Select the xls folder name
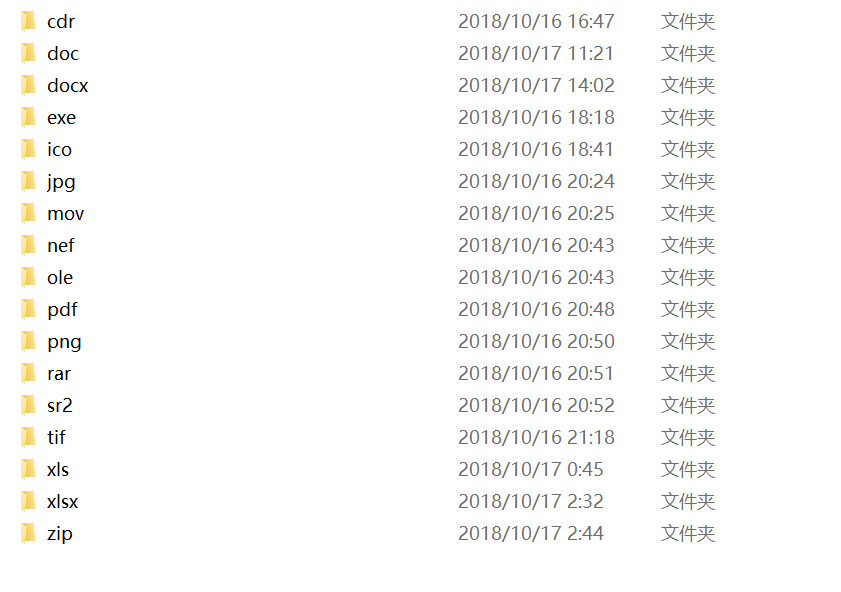841x592 pixels. point(58,469)
